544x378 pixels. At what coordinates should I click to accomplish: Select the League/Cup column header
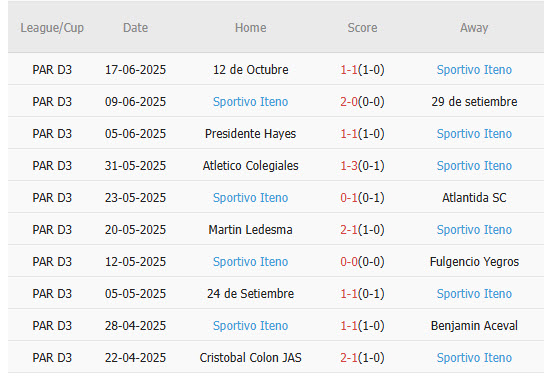(x=52, y=28)
